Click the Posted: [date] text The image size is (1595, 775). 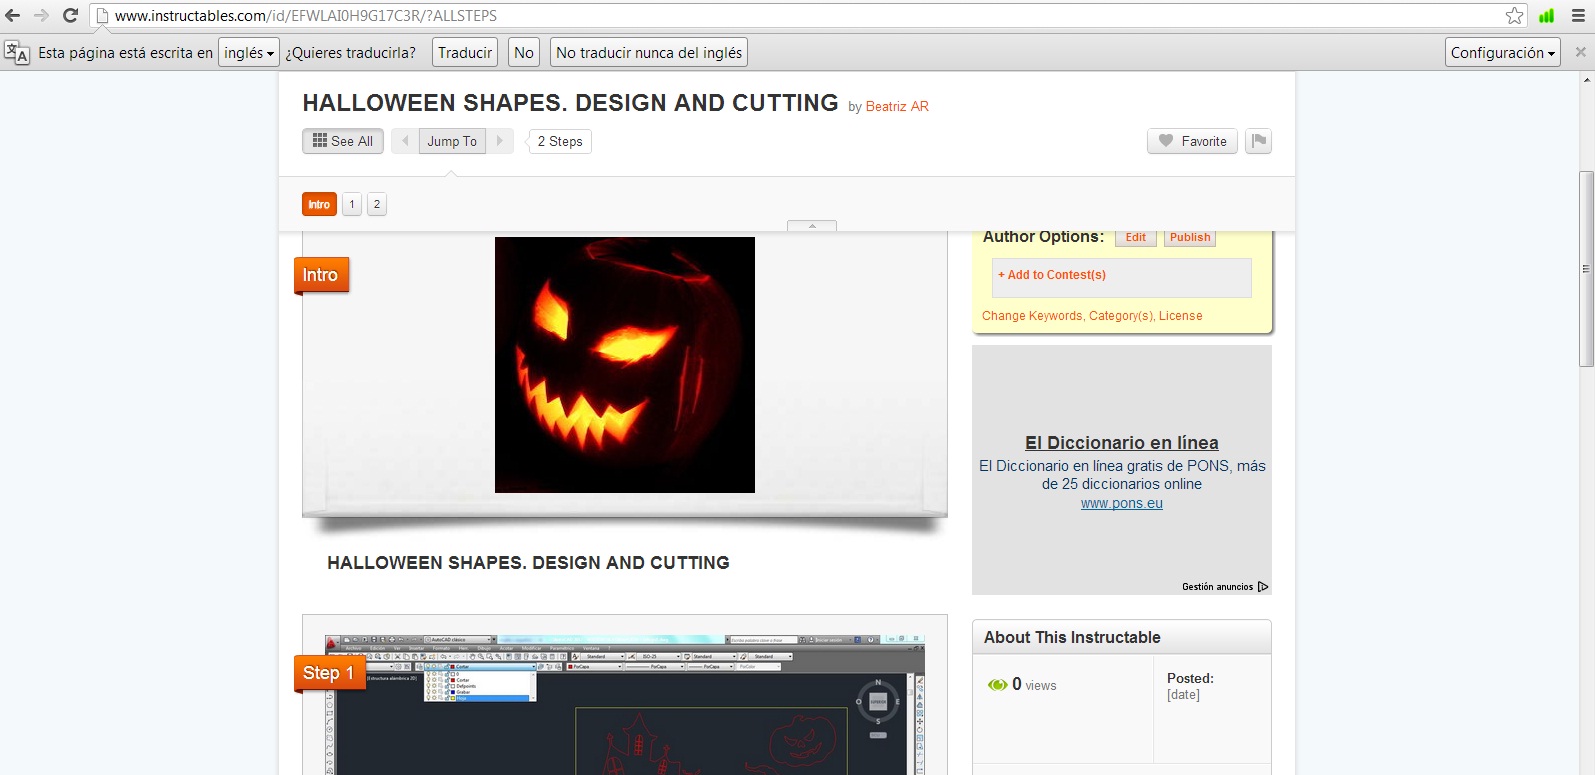point(1190,686)
